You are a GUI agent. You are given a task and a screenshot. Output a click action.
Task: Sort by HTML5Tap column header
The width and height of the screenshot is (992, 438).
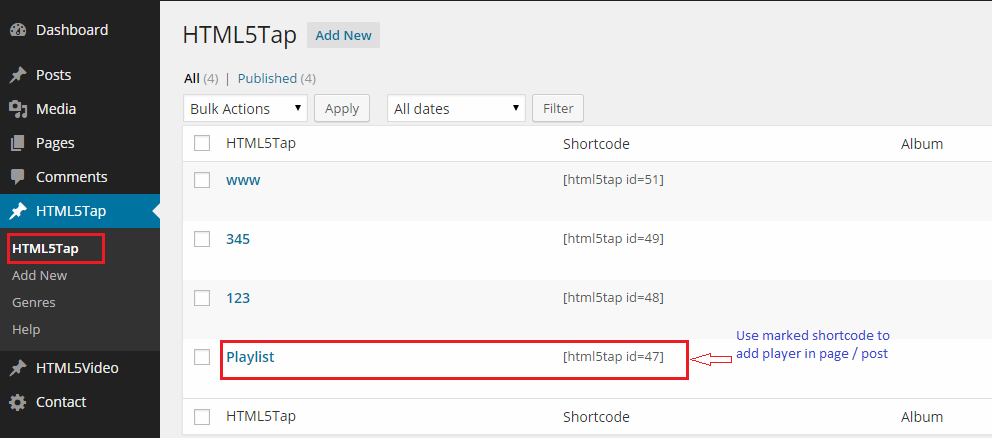261,144
